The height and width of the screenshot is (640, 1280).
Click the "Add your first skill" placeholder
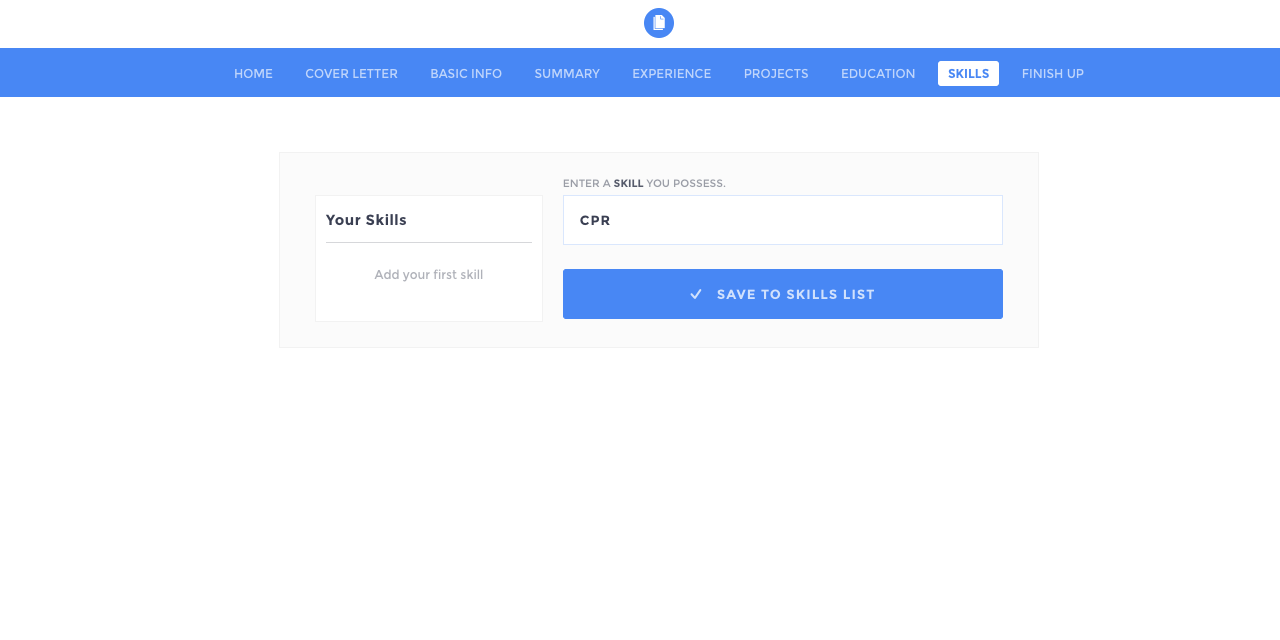point(429,275)
